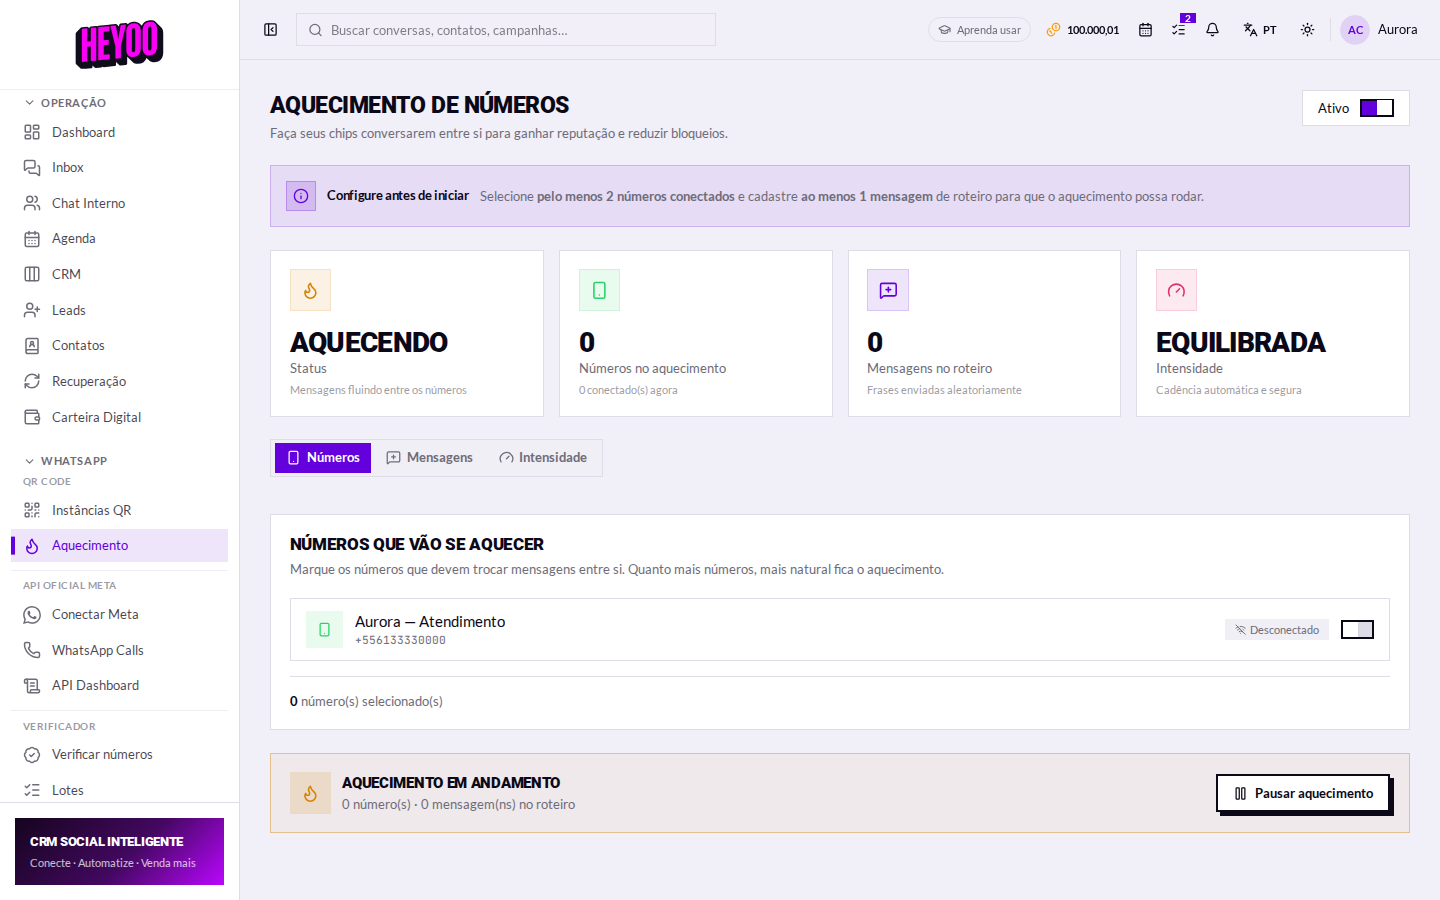Go to Recuperação
Viewport: 1440px width, 900px height.
(119, 381)
